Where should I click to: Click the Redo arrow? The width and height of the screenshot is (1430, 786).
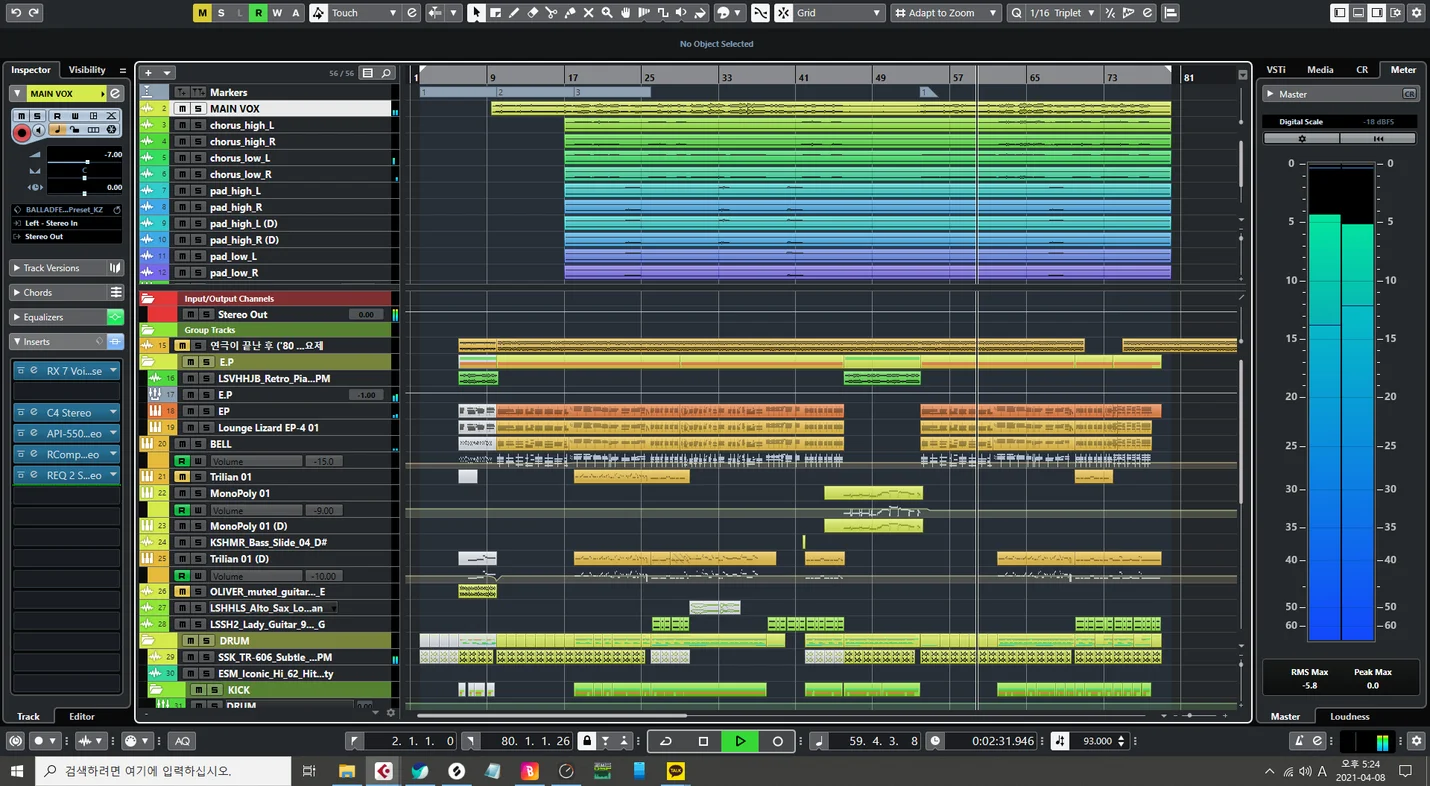tap(34, 13)
